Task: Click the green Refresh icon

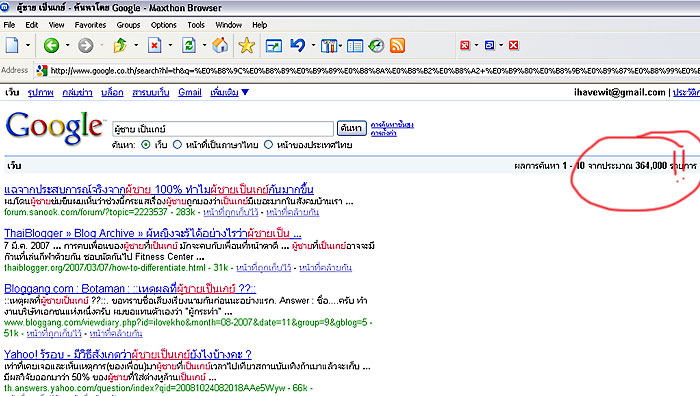Action: pos(188,45)
